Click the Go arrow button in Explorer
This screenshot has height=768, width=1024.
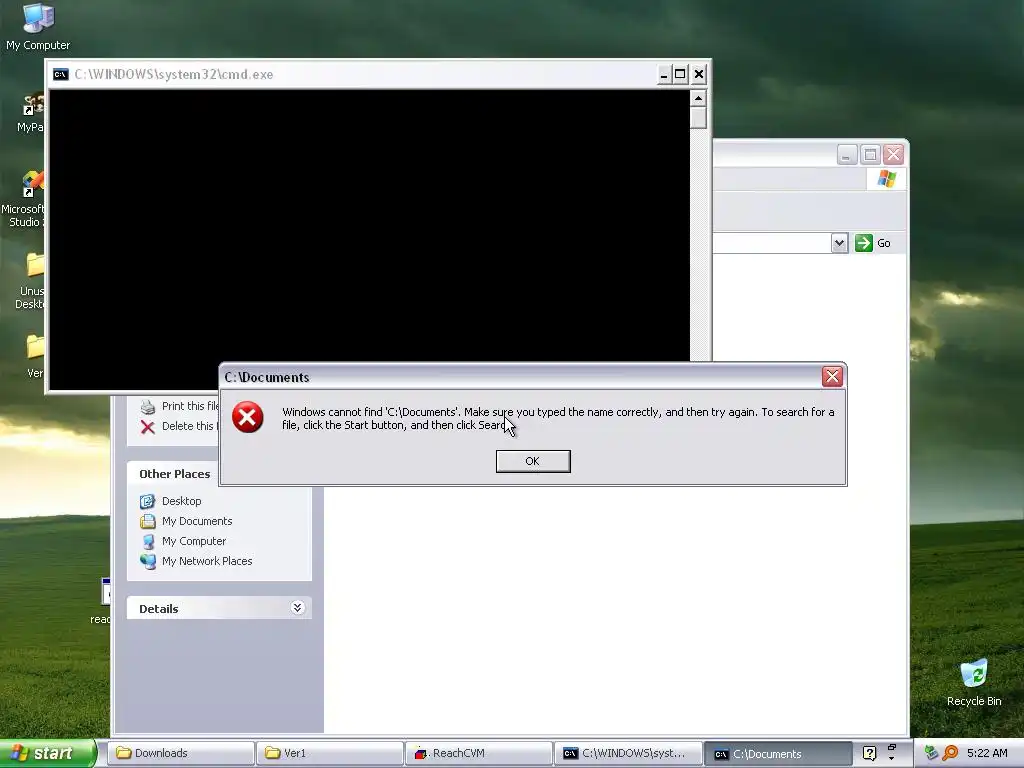point(863,243)
